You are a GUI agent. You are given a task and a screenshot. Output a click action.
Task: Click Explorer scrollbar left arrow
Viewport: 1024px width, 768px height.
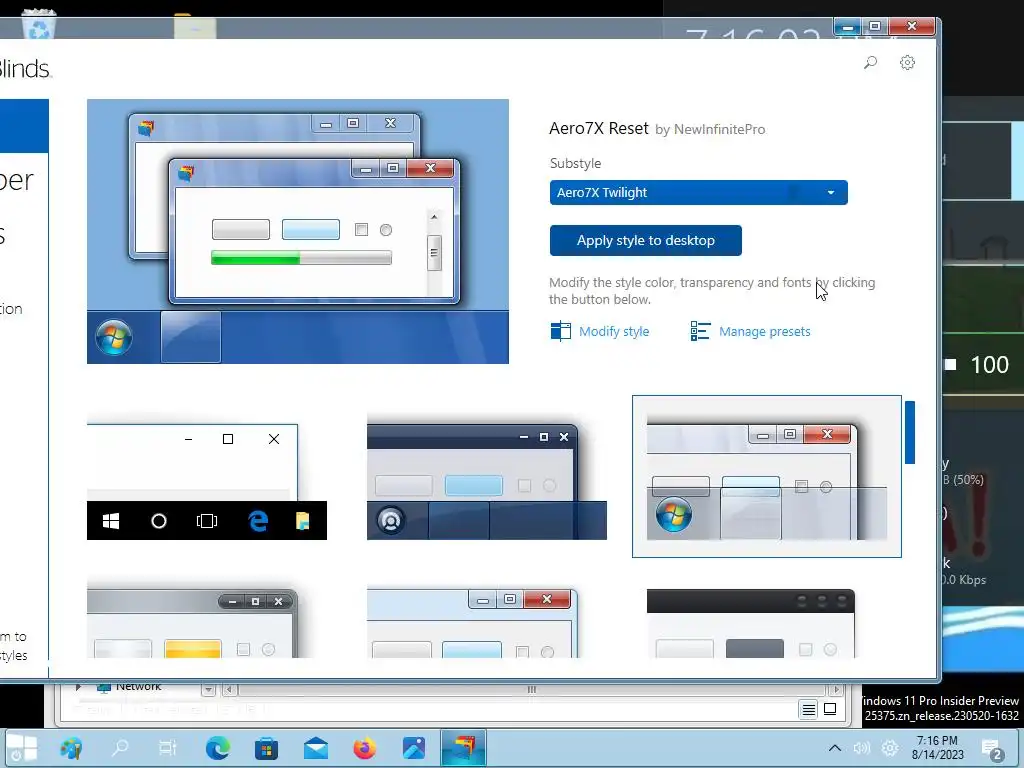(229, 690)
